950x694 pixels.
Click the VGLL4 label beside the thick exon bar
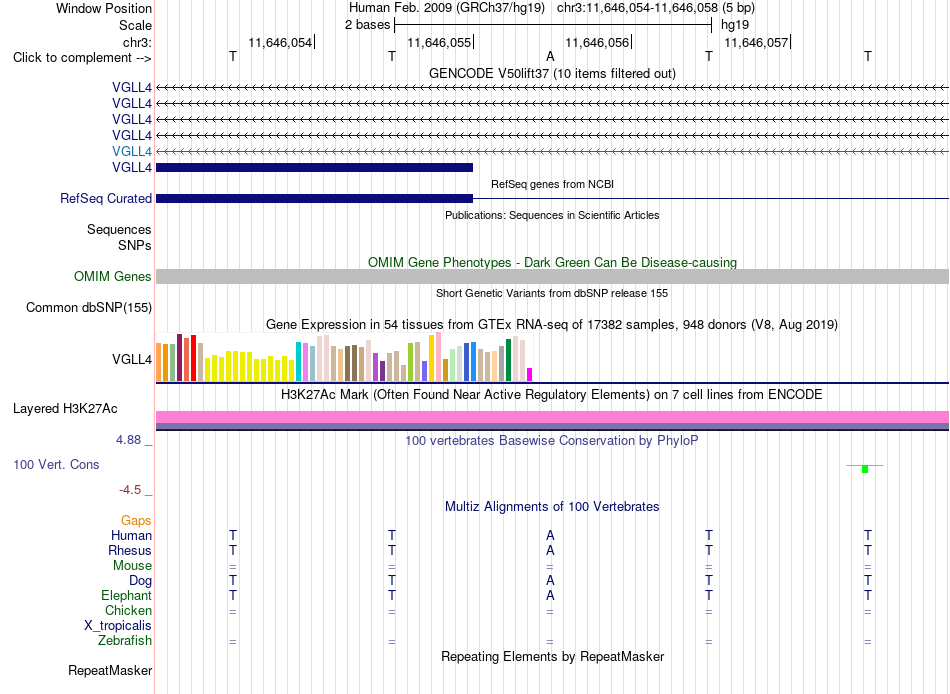pyautogui.click(x=131, y=167)
